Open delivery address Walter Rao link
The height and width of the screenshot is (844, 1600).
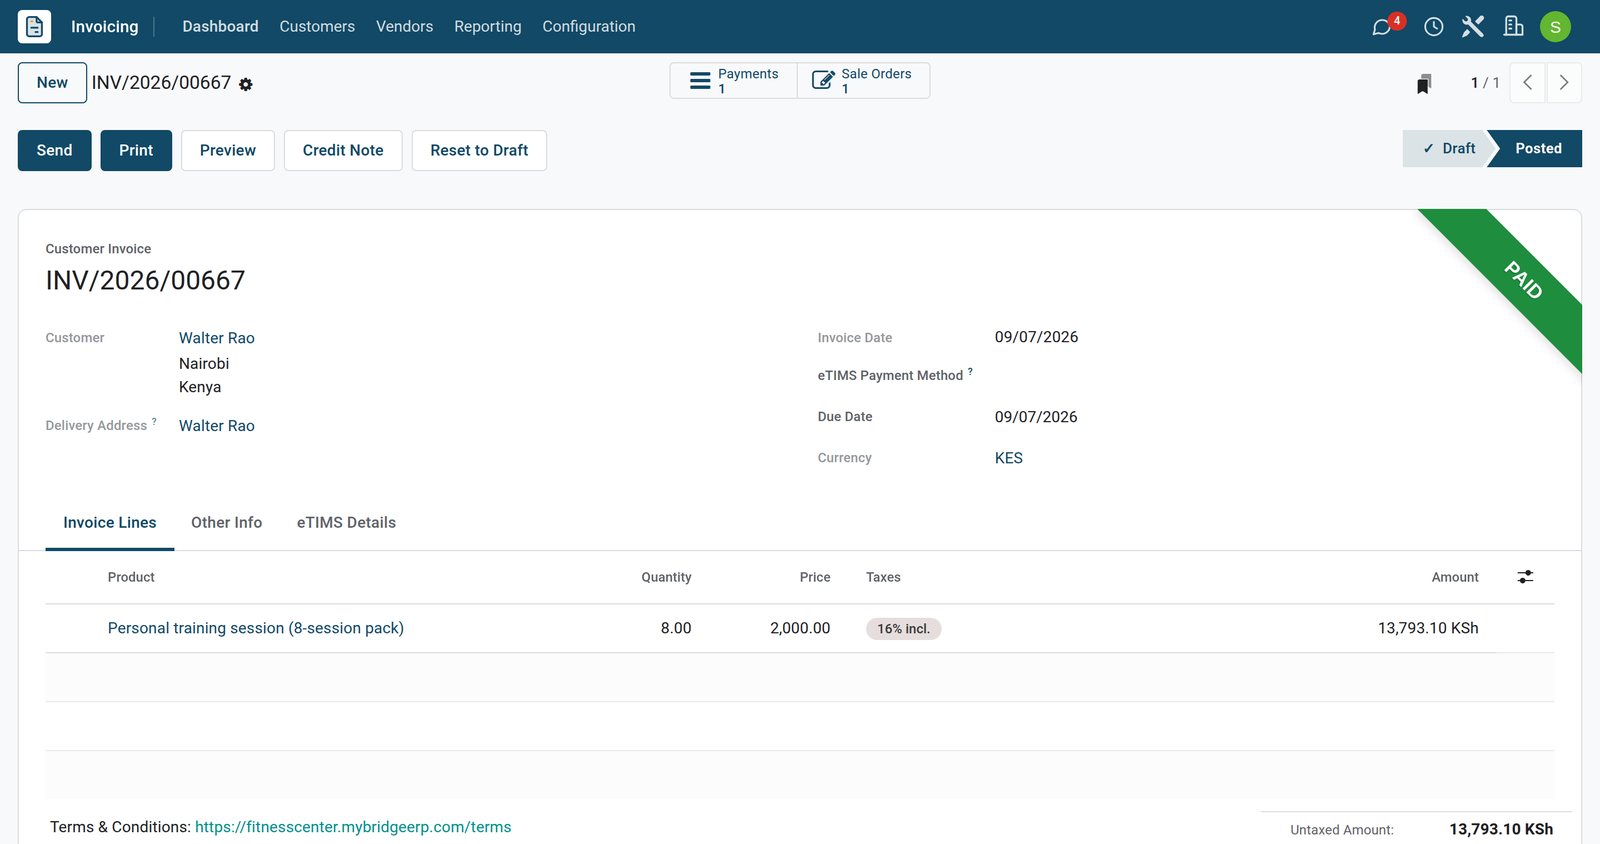(x=217, y=426)
